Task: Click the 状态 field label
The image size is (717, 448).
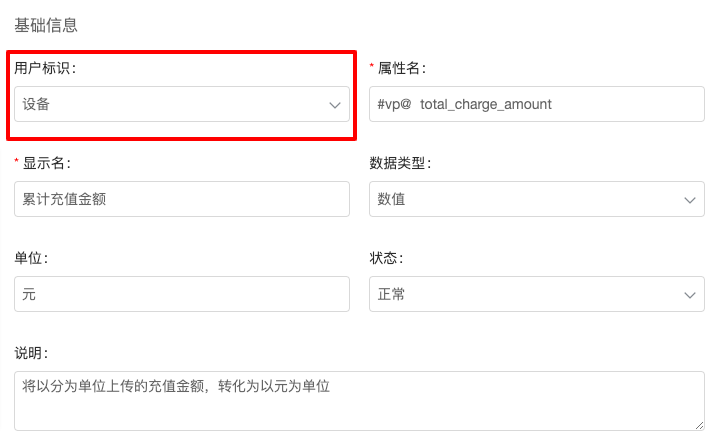Action: click(386, 258)
